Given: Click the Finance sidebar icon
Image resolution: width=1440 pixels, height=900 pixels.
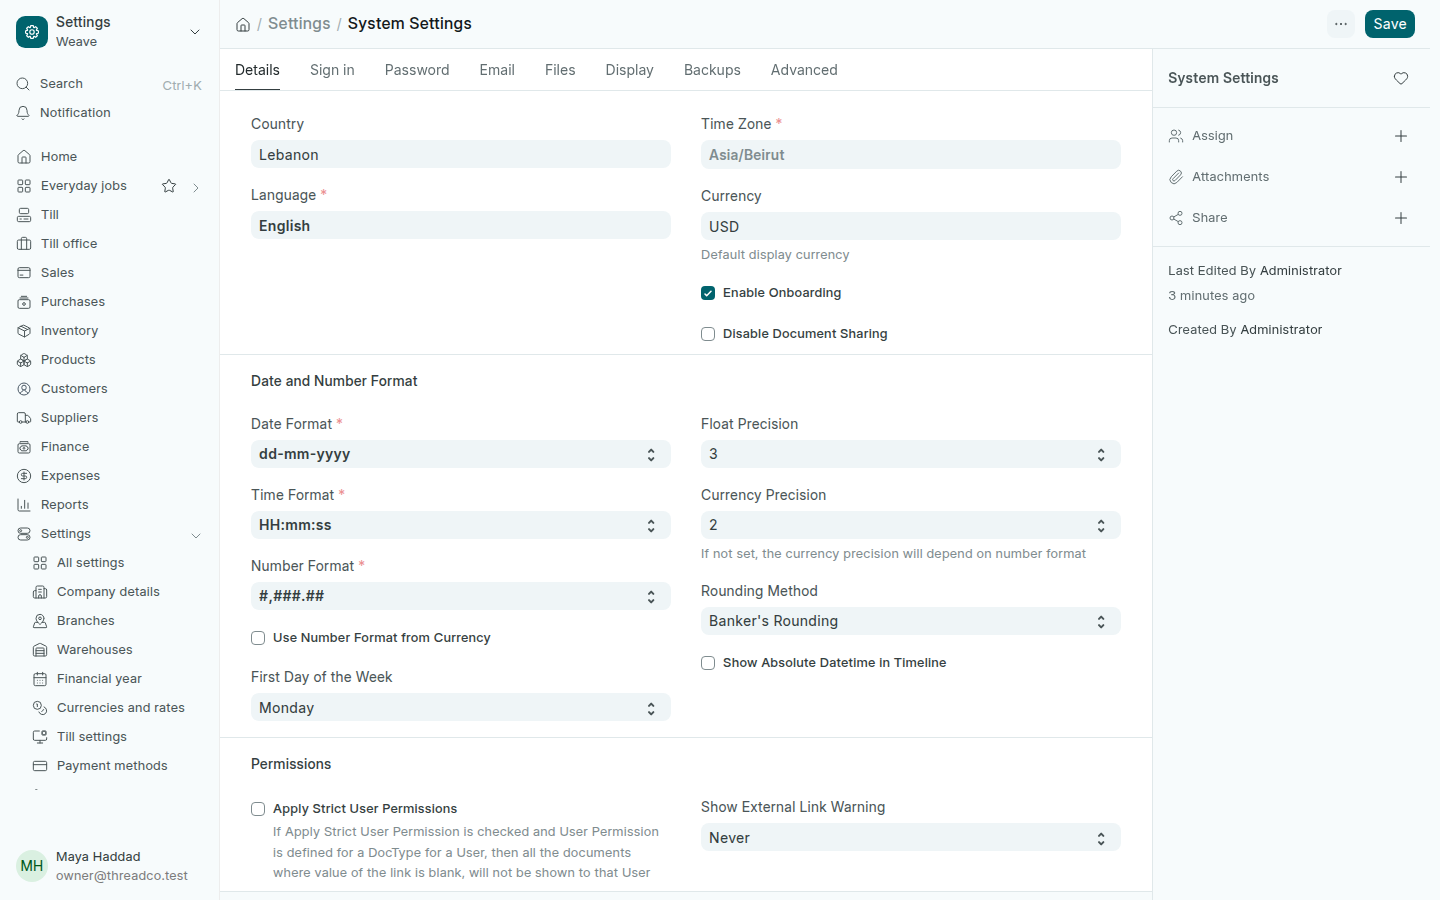Looking at the screenshot, I should 24,447.
